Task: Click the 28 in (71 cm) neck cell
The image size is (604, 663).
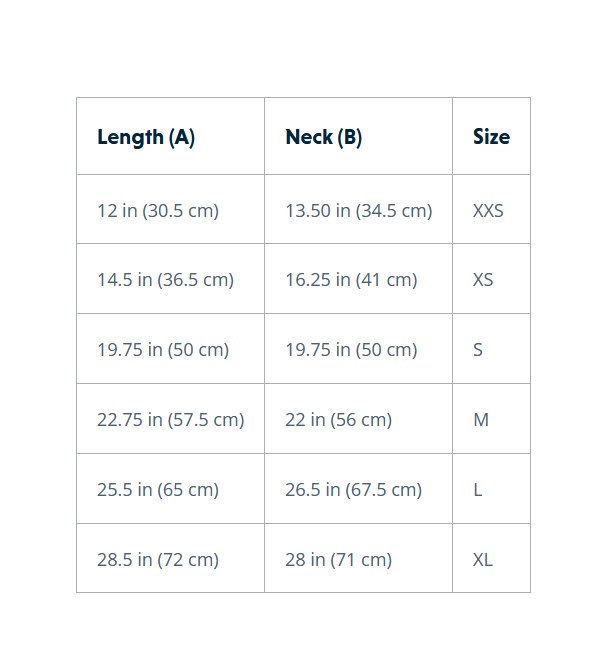Action: (x=338, y=560)
